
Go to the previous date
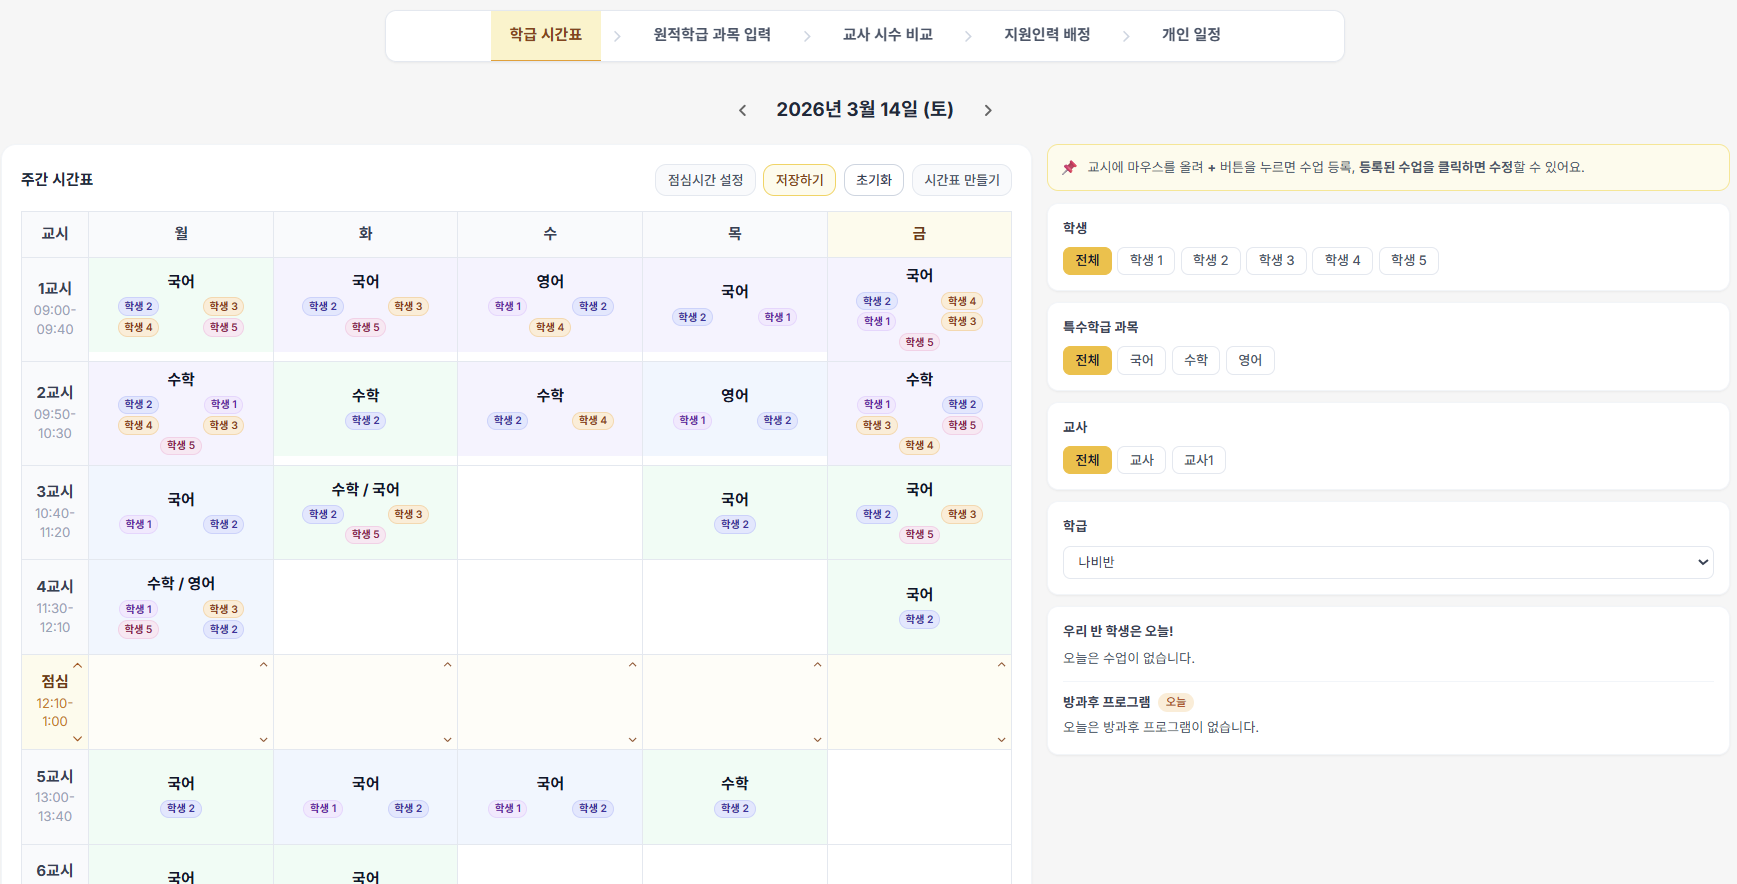(x=742, y=110)
